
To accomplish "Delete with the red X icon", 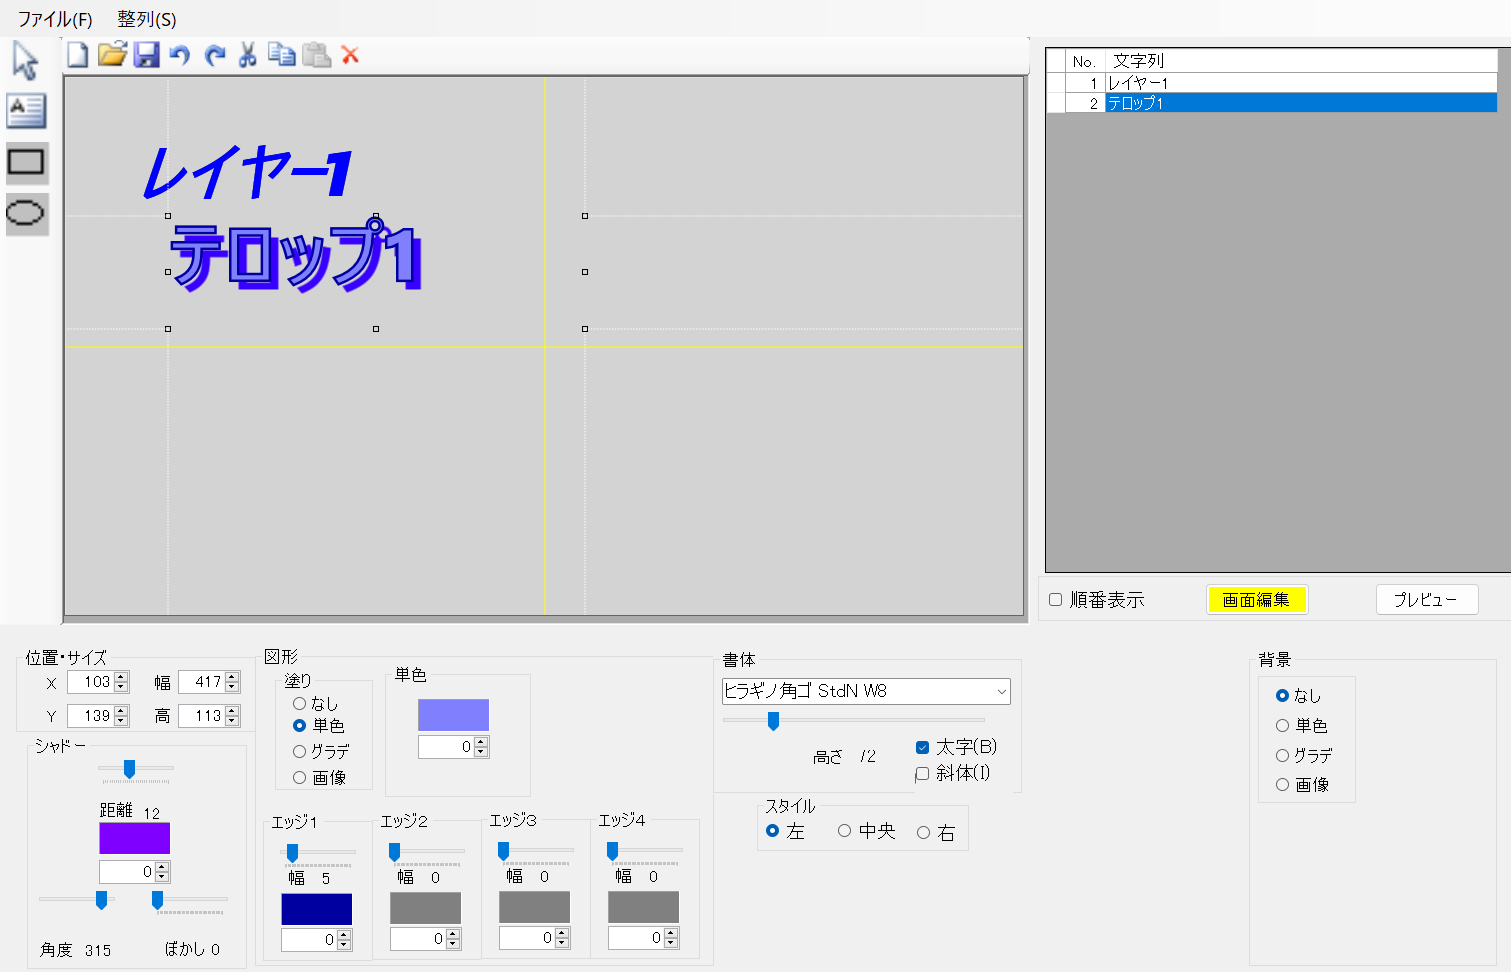I will pyautogui.click(x=350, y=55).
